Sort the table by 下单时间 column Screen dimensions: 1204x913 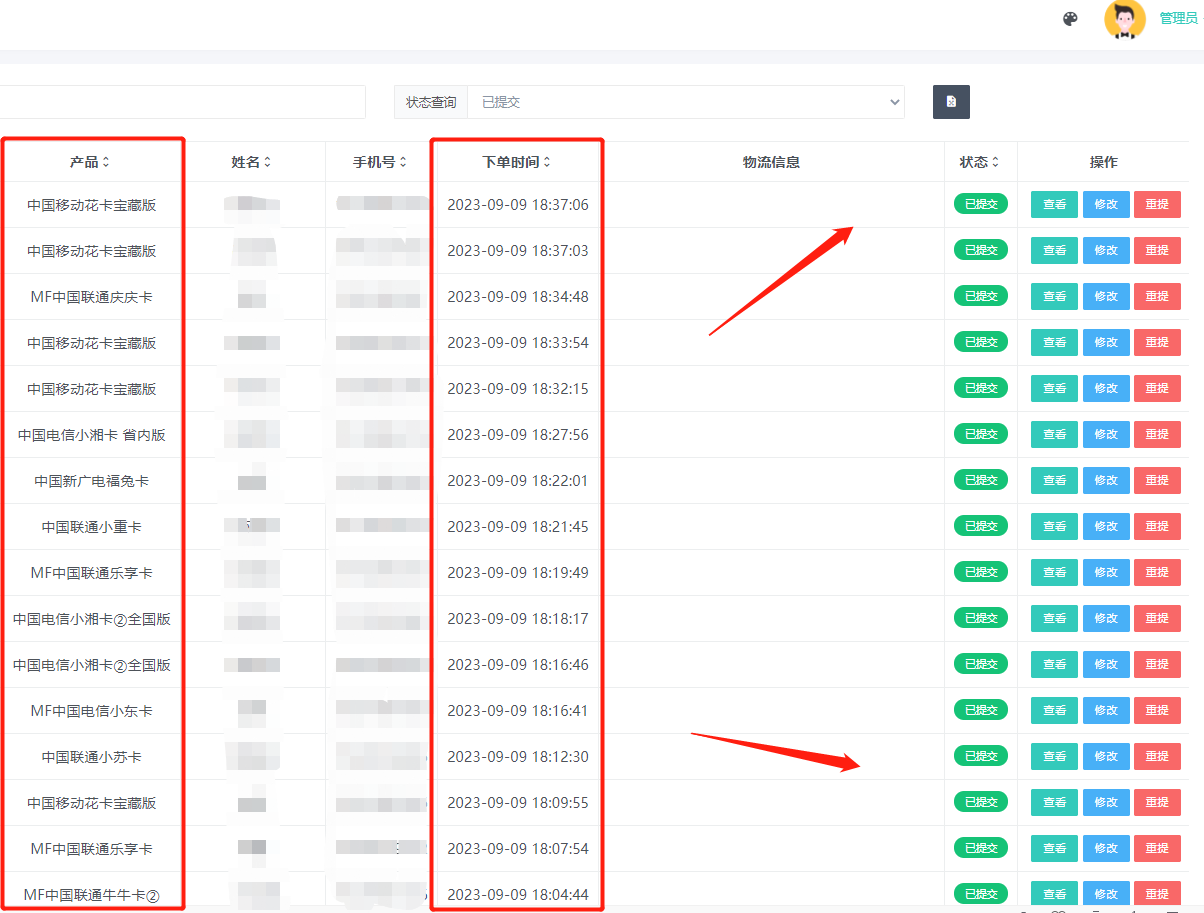point(516,162)
